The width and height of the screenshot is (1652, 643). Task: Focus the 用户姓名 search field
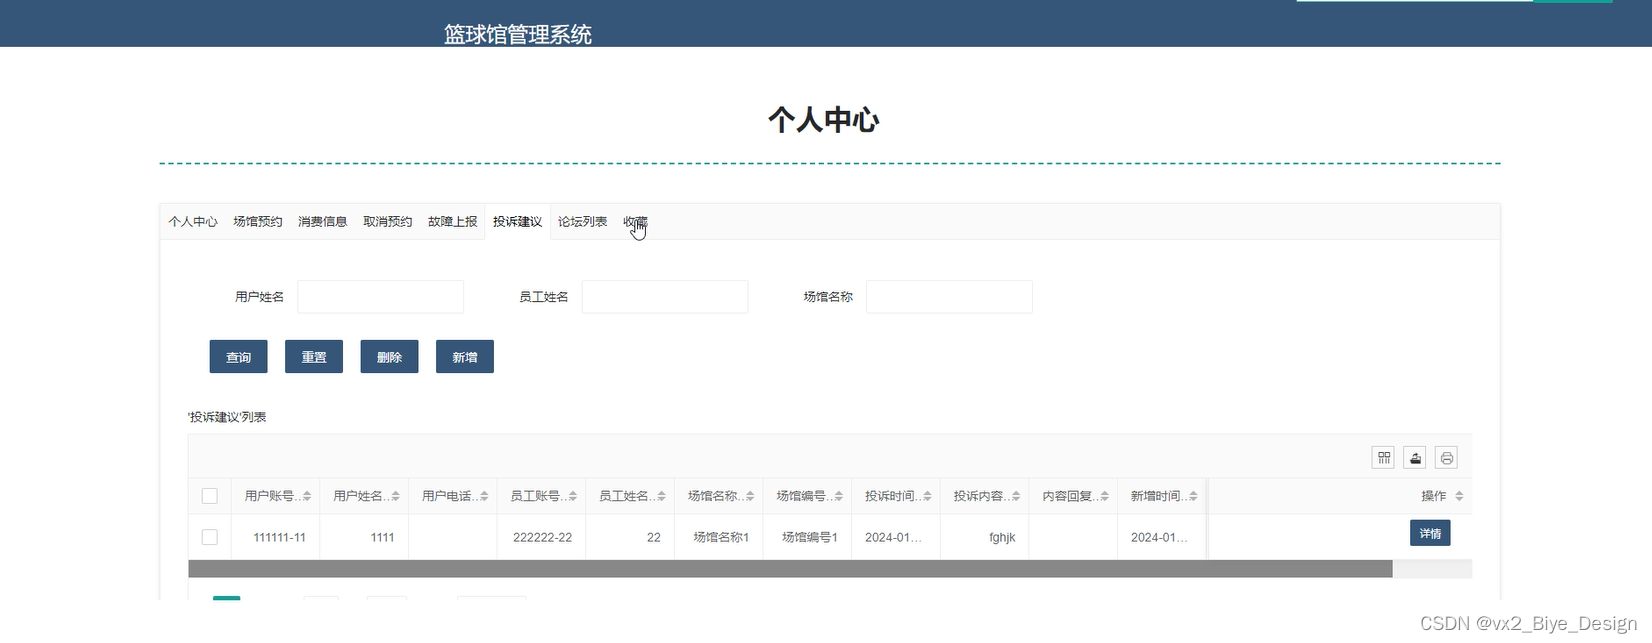(x=380, y=297)
